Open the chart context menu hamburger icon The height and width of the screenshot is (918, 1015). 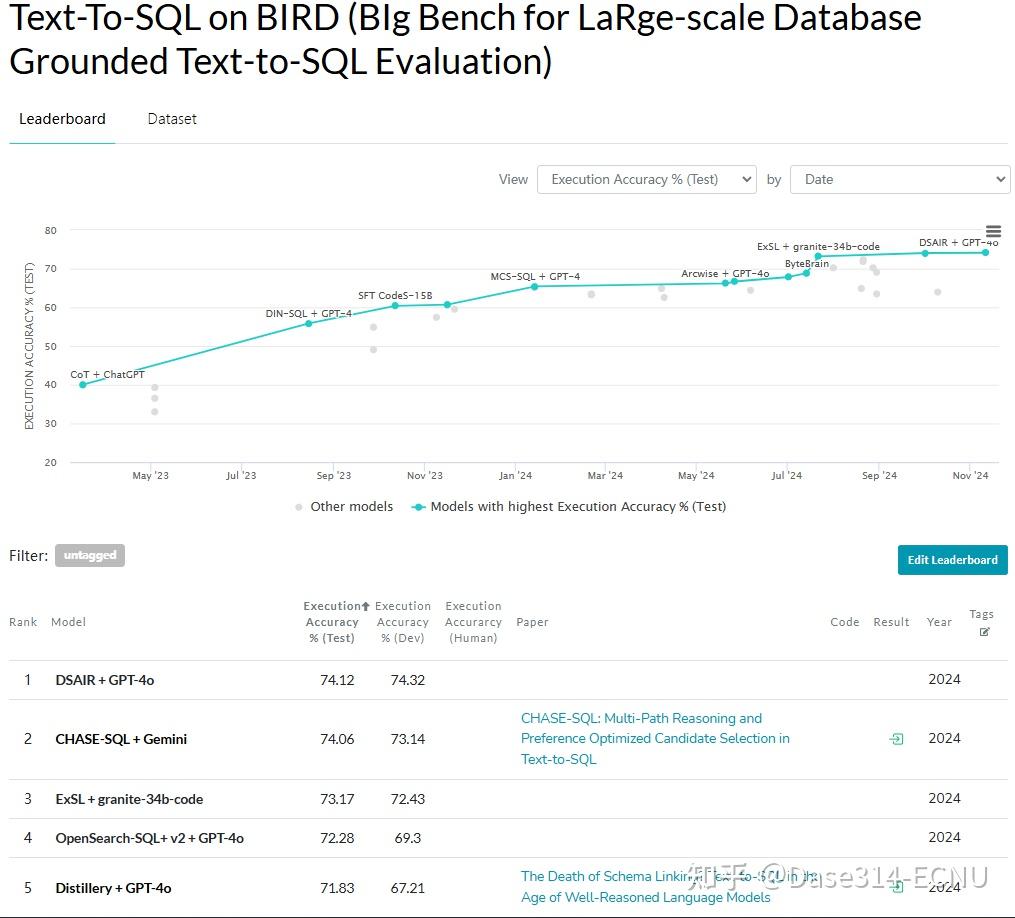pyautogui.click(x=993, y=231)
